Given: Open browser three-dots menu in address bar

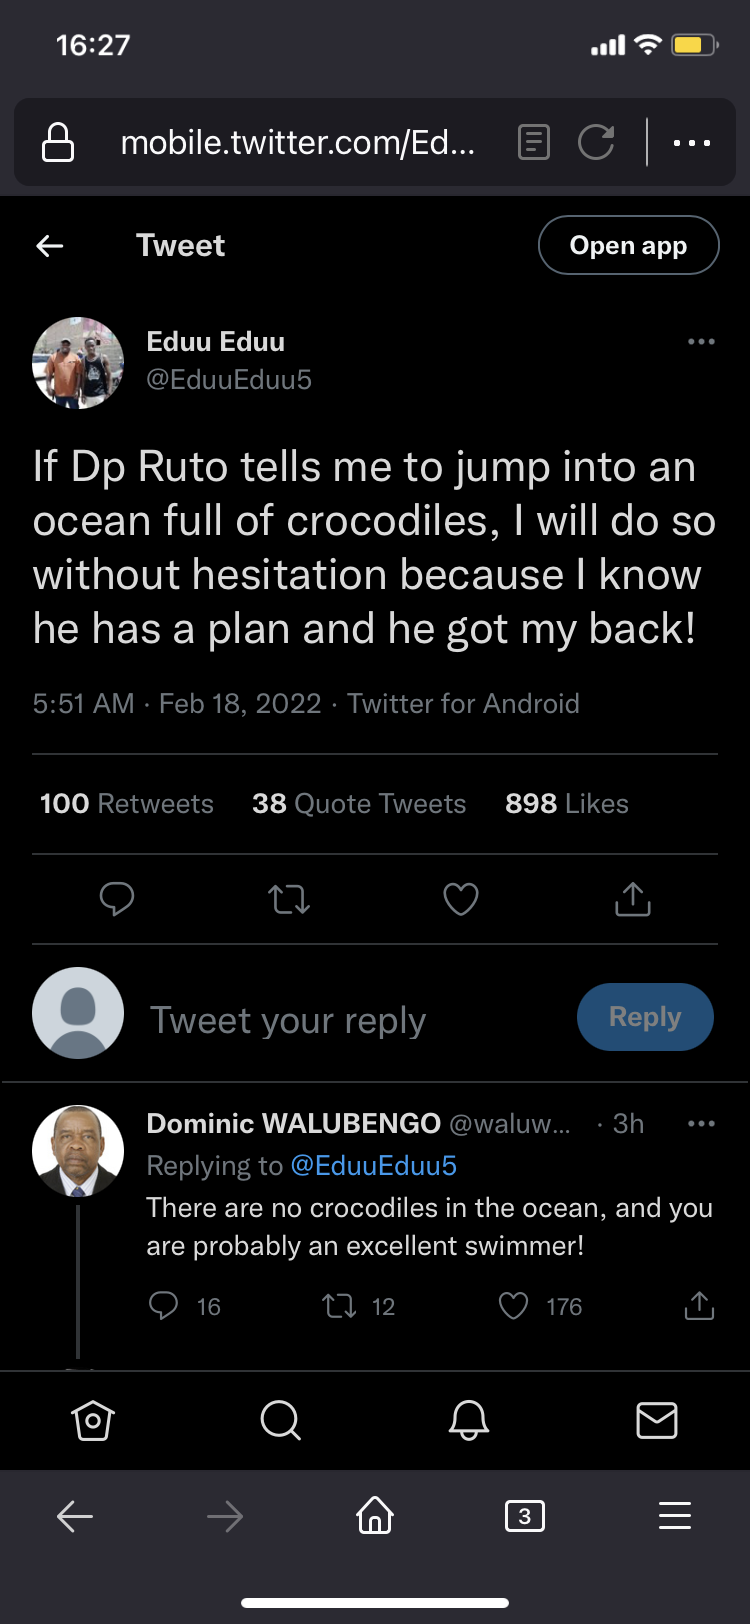Looking at the screenshot, I should click(692, 143).
